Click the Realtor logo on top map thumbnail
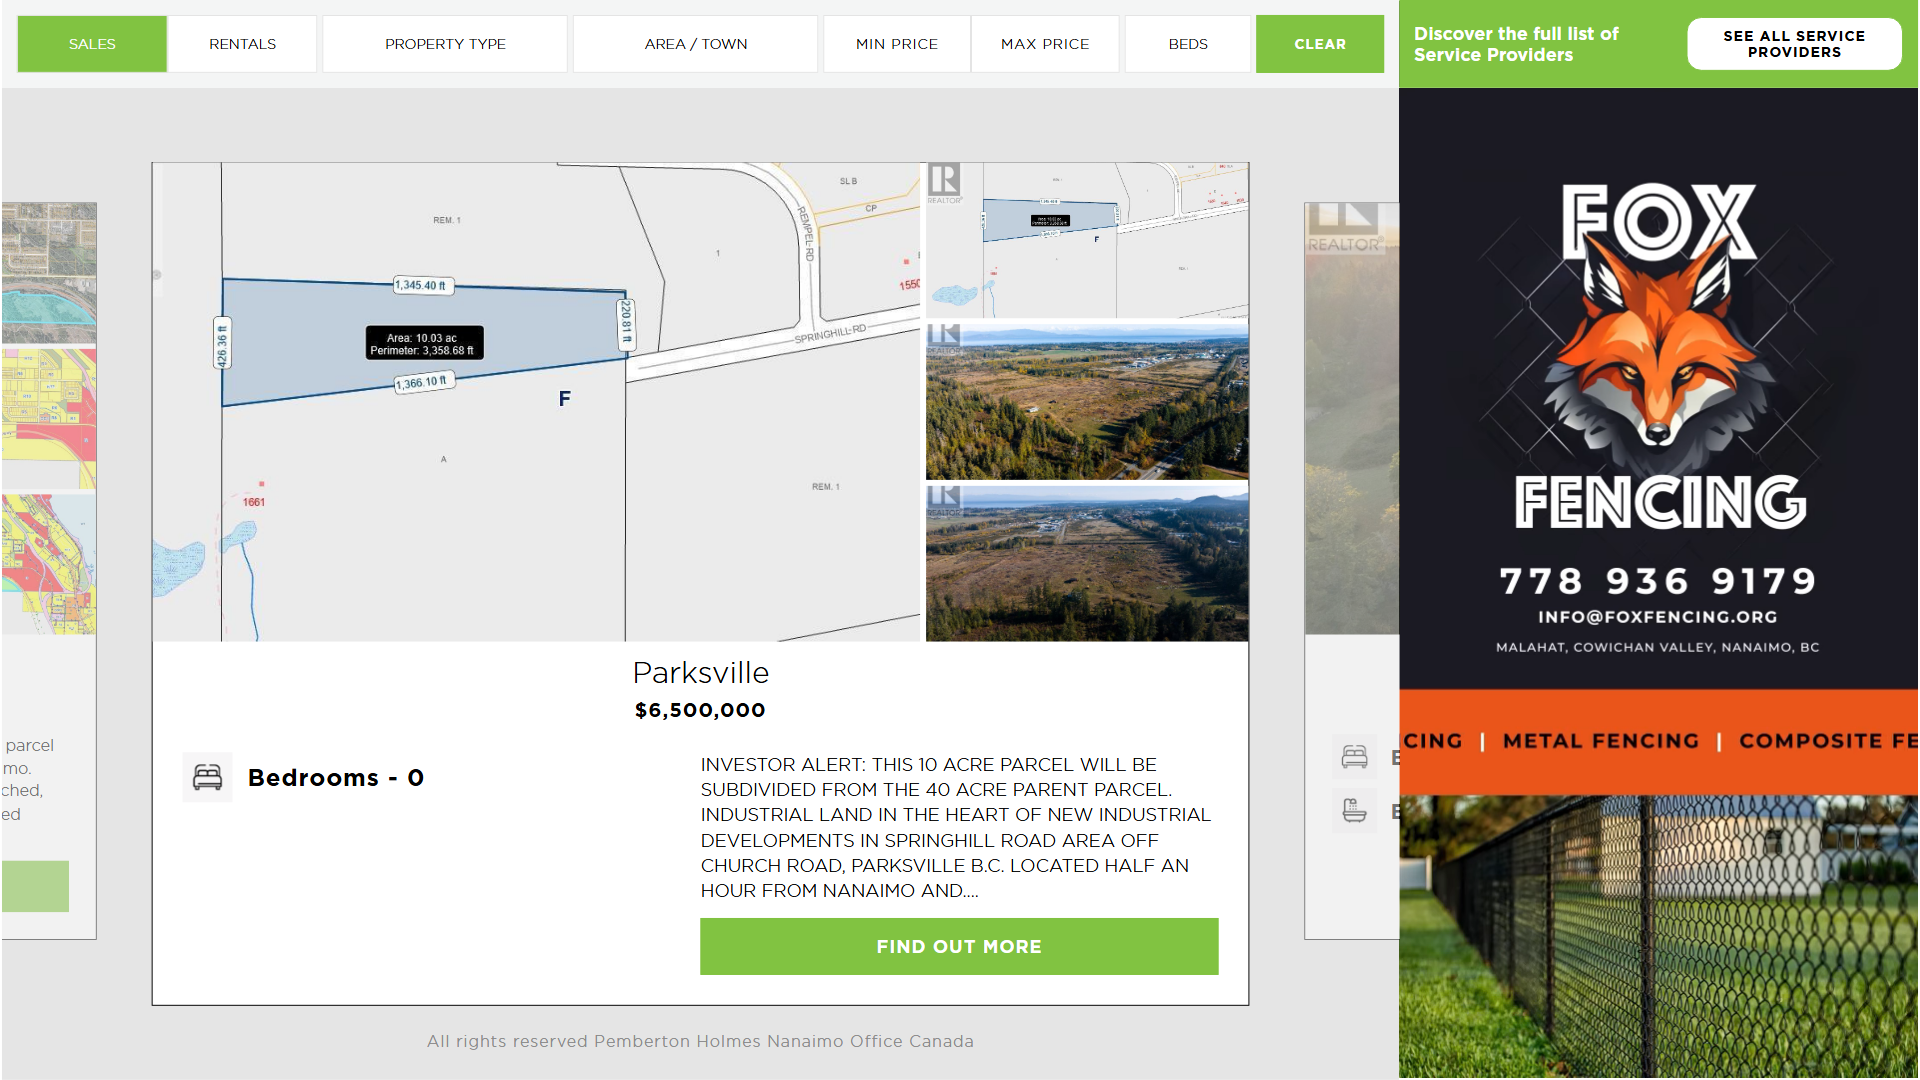This screenshot has width=1920, height=1080. point(944,183)
